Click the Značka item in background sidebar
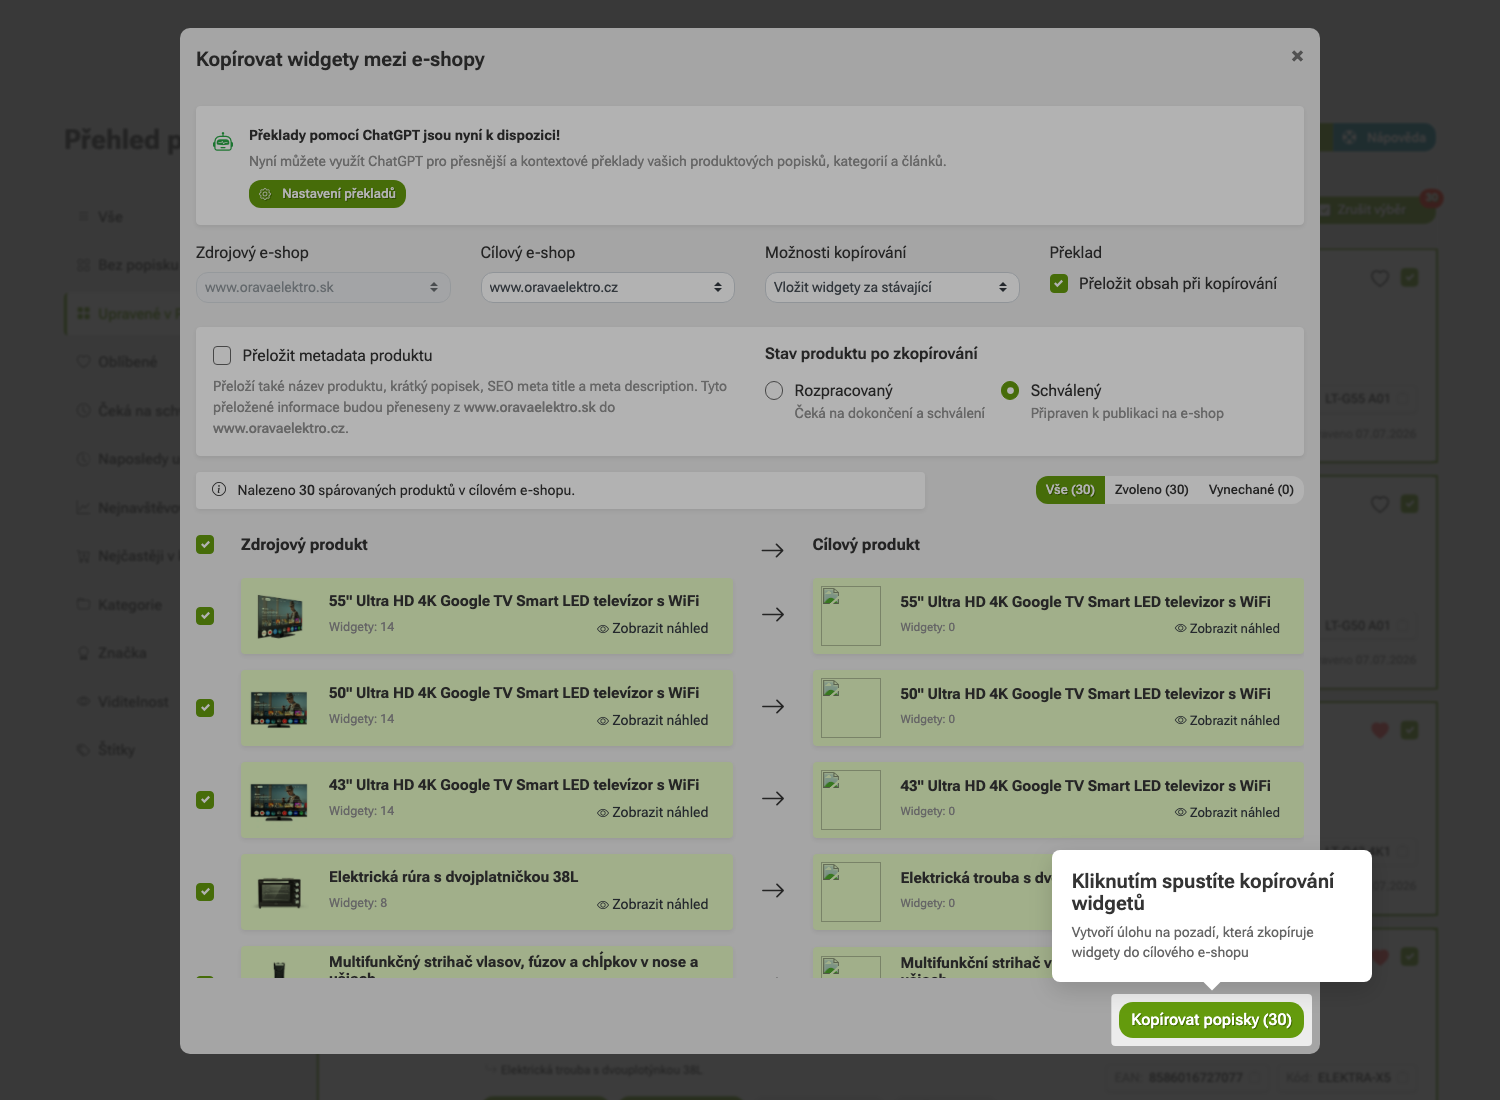Viewport: 1500px width, 1100px height. (122, 653)
